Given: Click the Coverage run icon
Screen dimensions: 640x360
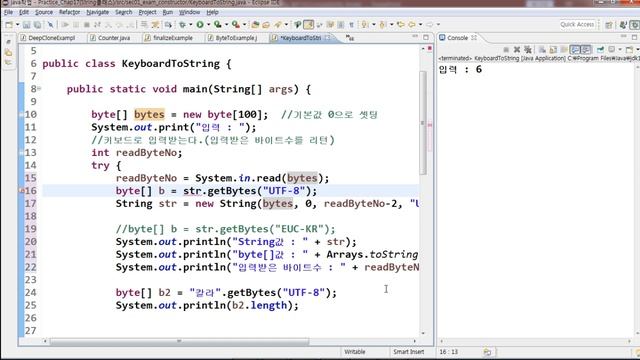Looking at the screenshot, I should (x=218, y=24).
